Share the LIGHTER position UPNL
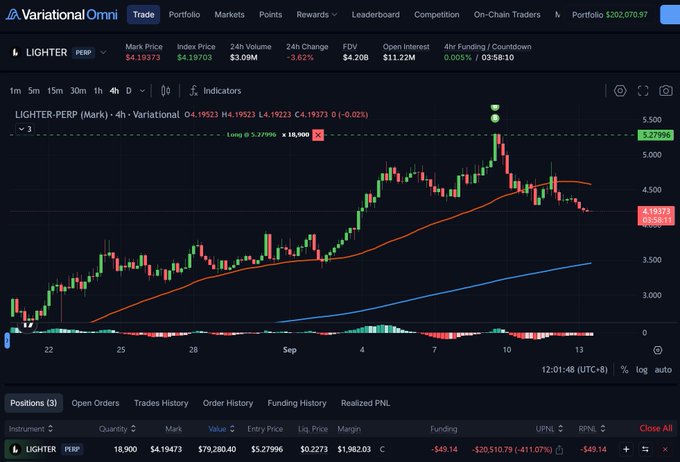This screenshot has width=680, height=462. coord(559,449)
